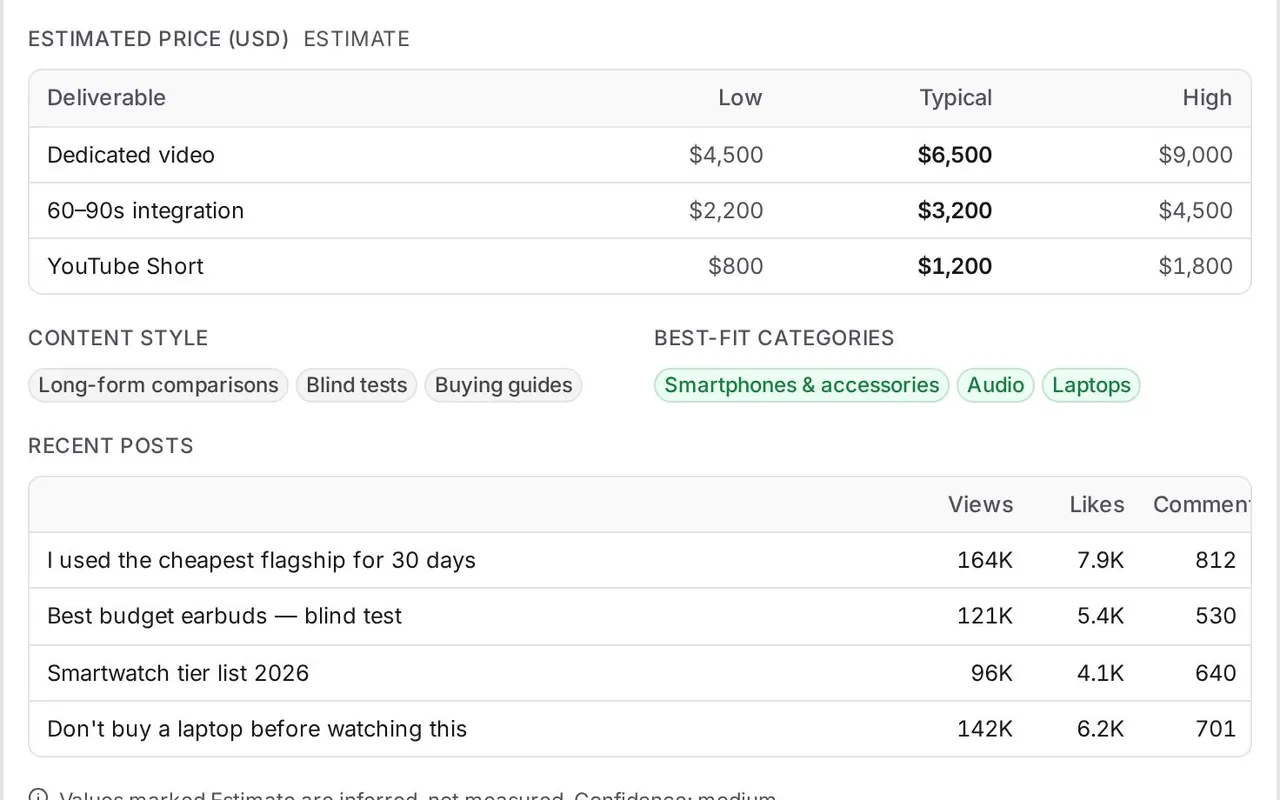
Task: Click the High column header
Action: (x=1207, y=98)
